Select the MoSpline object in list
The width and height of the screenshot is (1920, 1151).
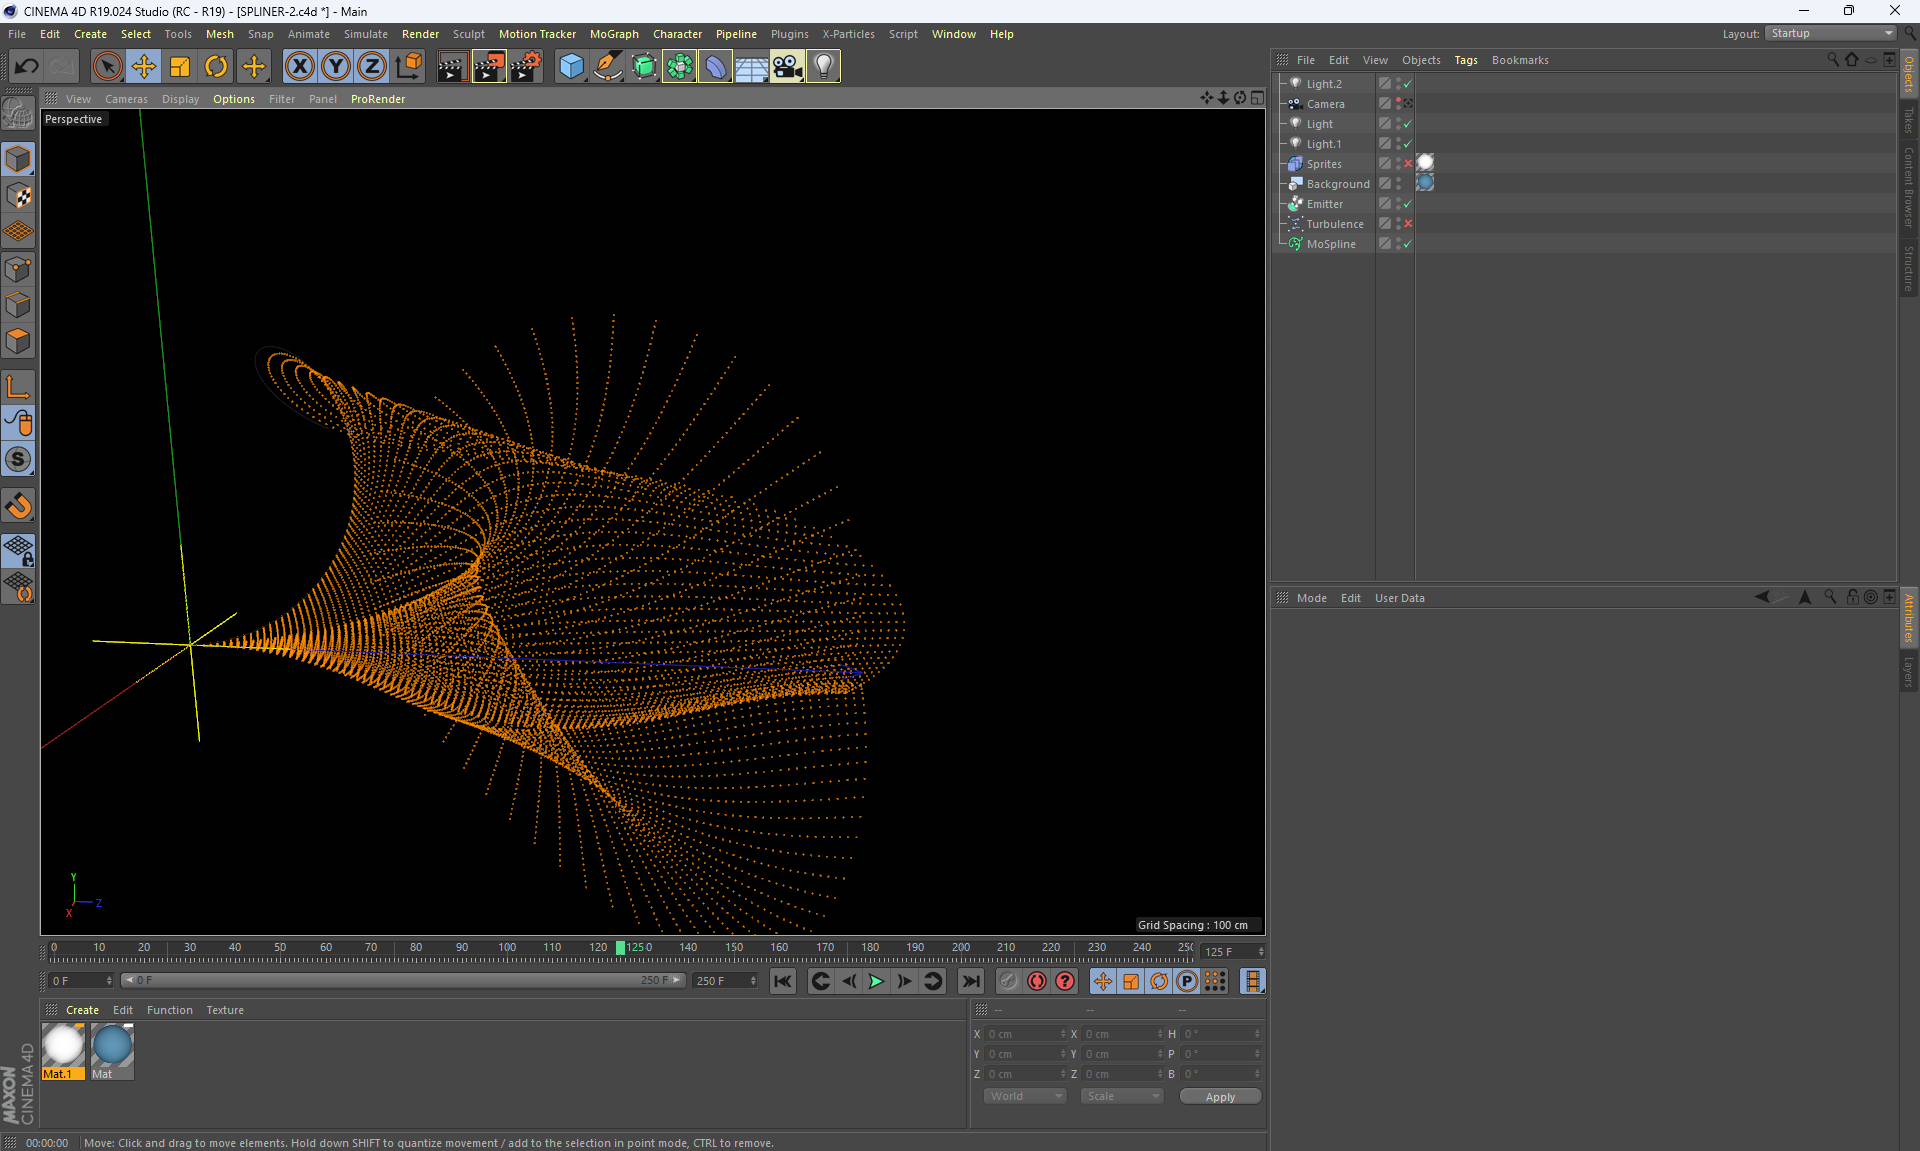1330,244
